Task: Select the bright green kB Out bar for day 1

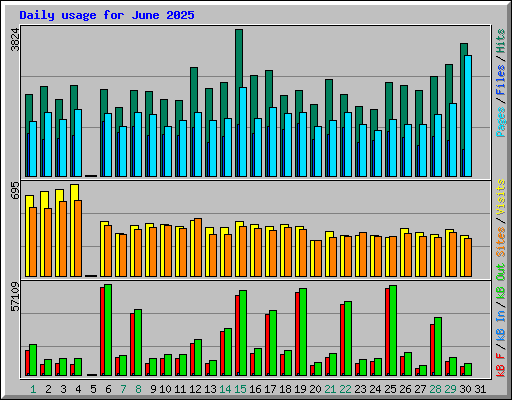Action: tap(33, 360)
